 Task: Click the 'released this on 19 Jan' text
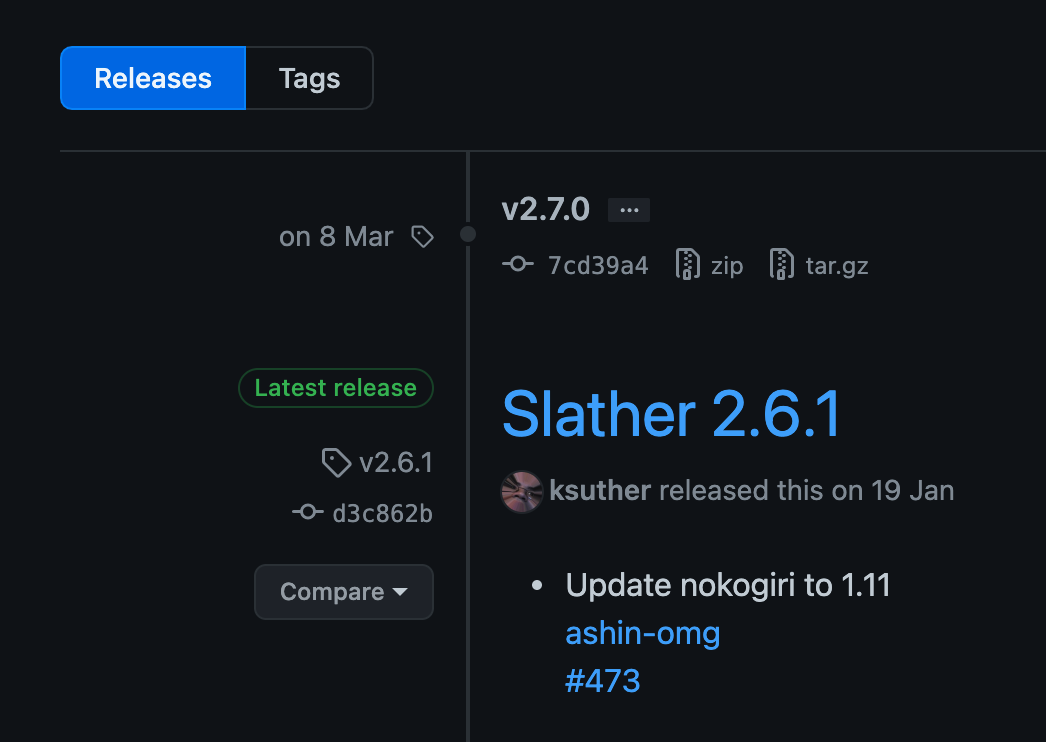pos(807,490)
